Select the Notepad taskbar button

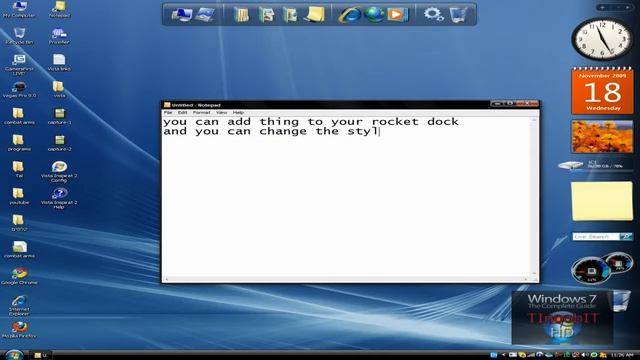coord(41,355)
